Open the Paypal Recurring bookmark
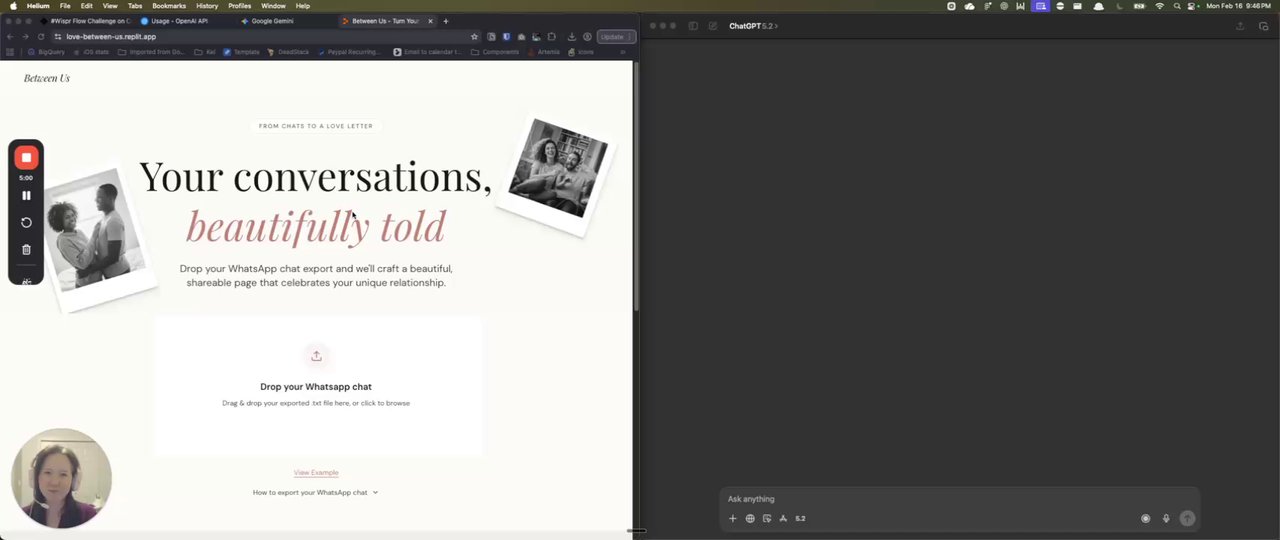The width and height of the screenshot is (1280, 540). (x=350, y=52)
